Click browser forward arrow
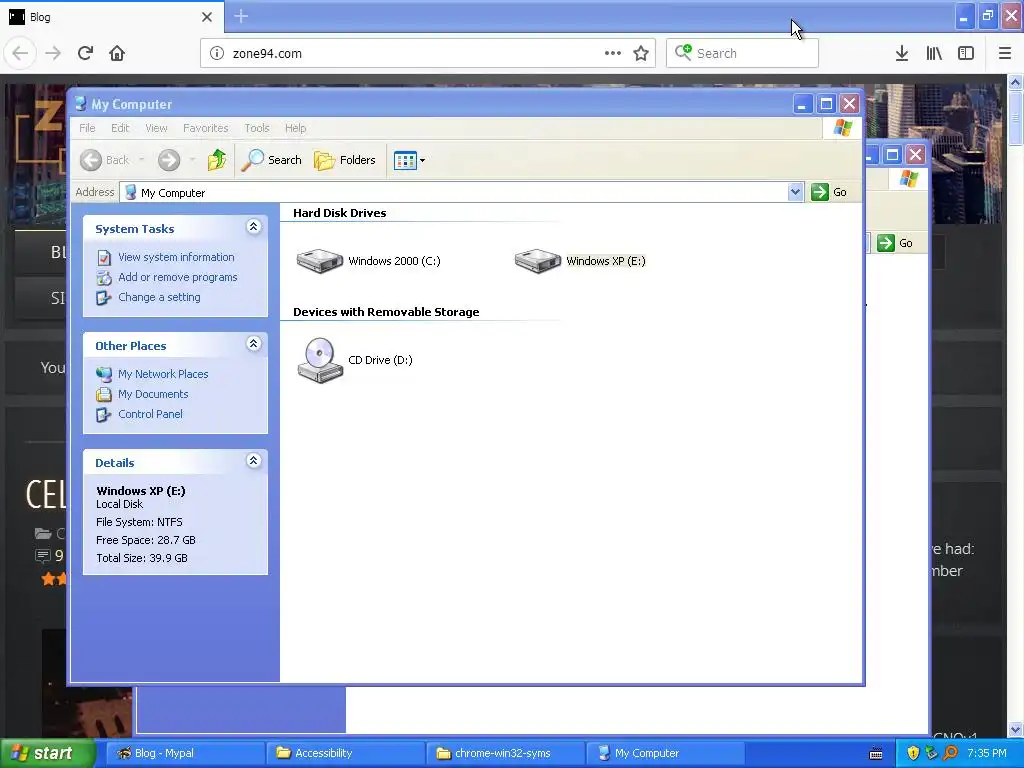 click(53, 53)
